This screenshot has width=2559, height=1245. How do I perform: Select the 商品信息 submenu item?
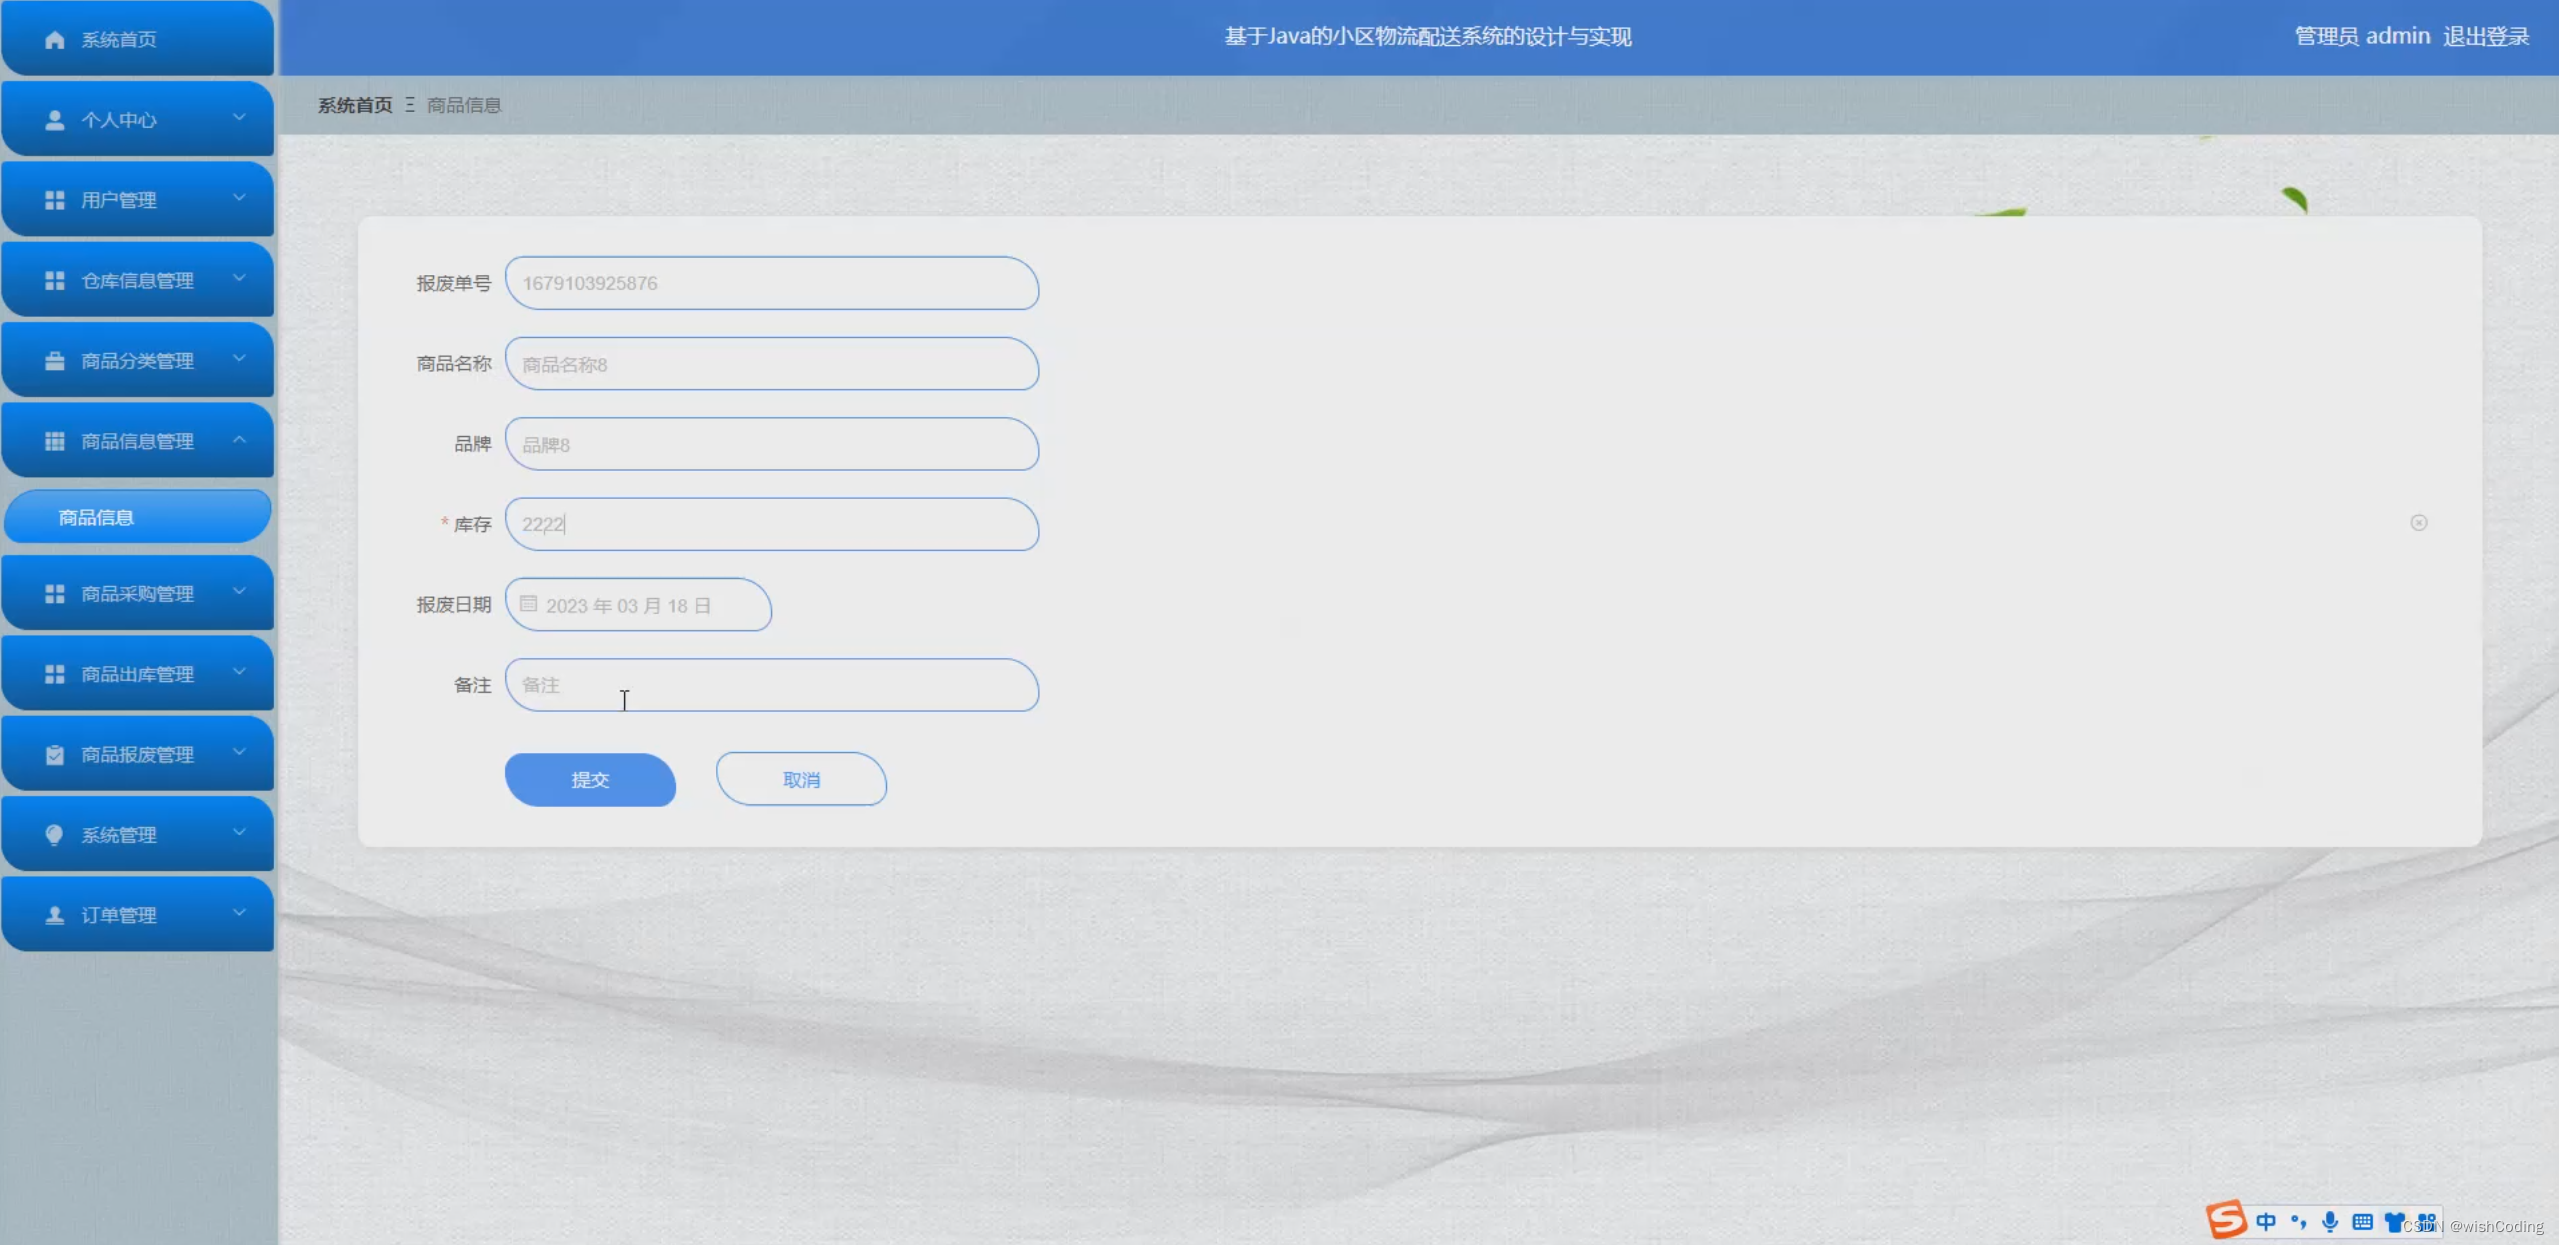coord(138,517)
